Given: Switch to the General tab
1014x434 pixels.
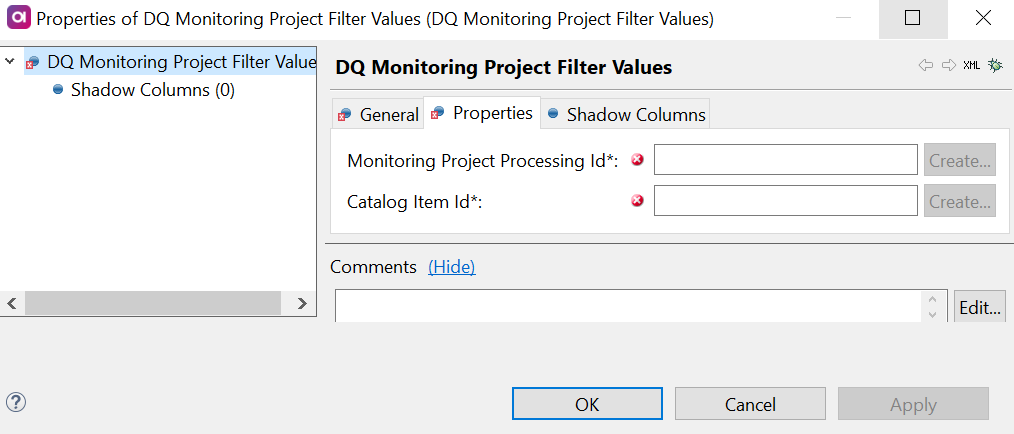Looking at the screenshot, I should [378, 114].
